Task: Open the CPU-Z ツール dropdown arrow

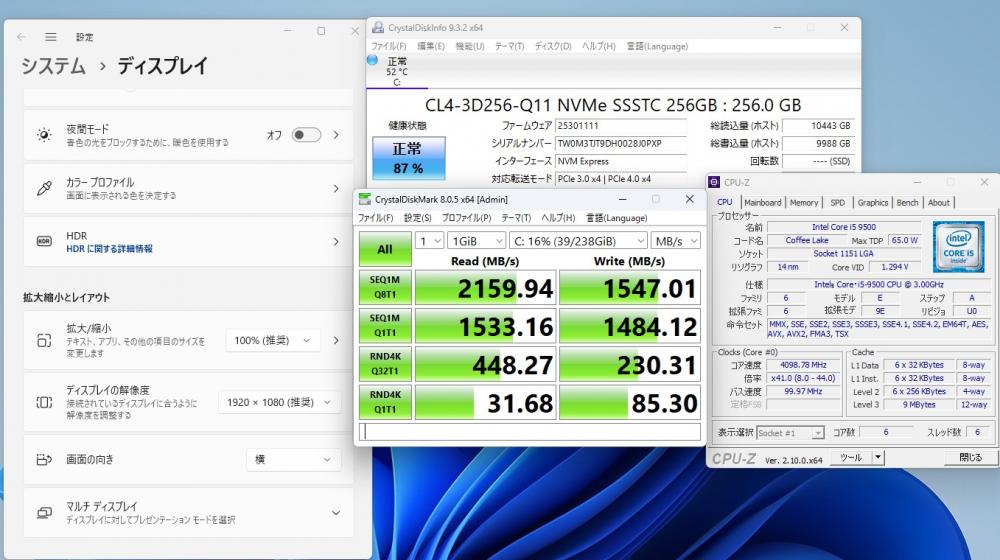Action: (878, 457)
